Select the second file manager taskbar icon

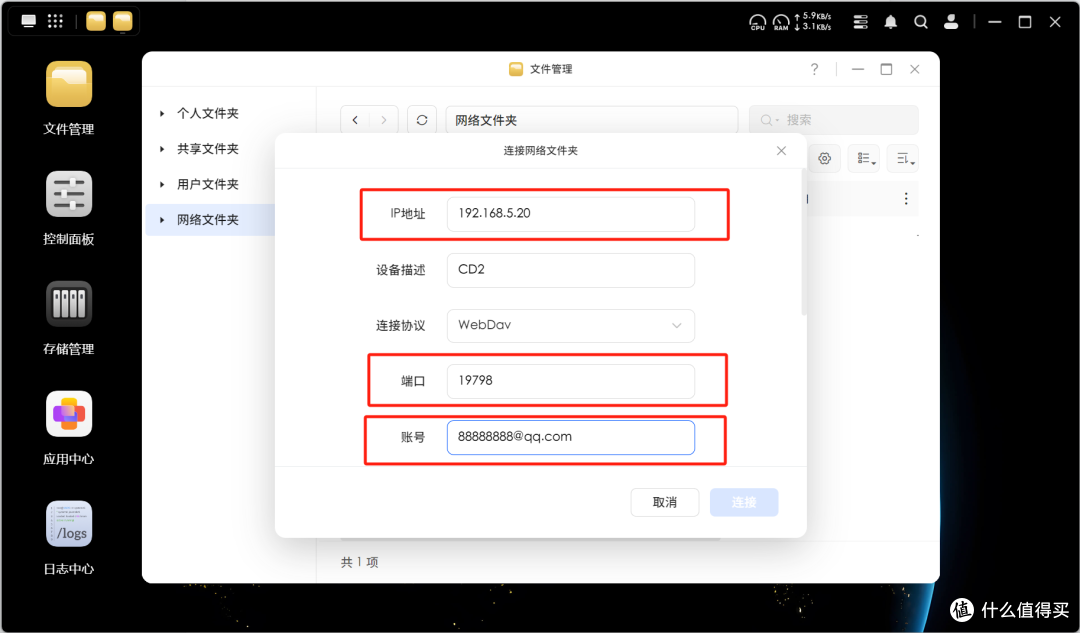pyautogui.click(x=123, y=21)
